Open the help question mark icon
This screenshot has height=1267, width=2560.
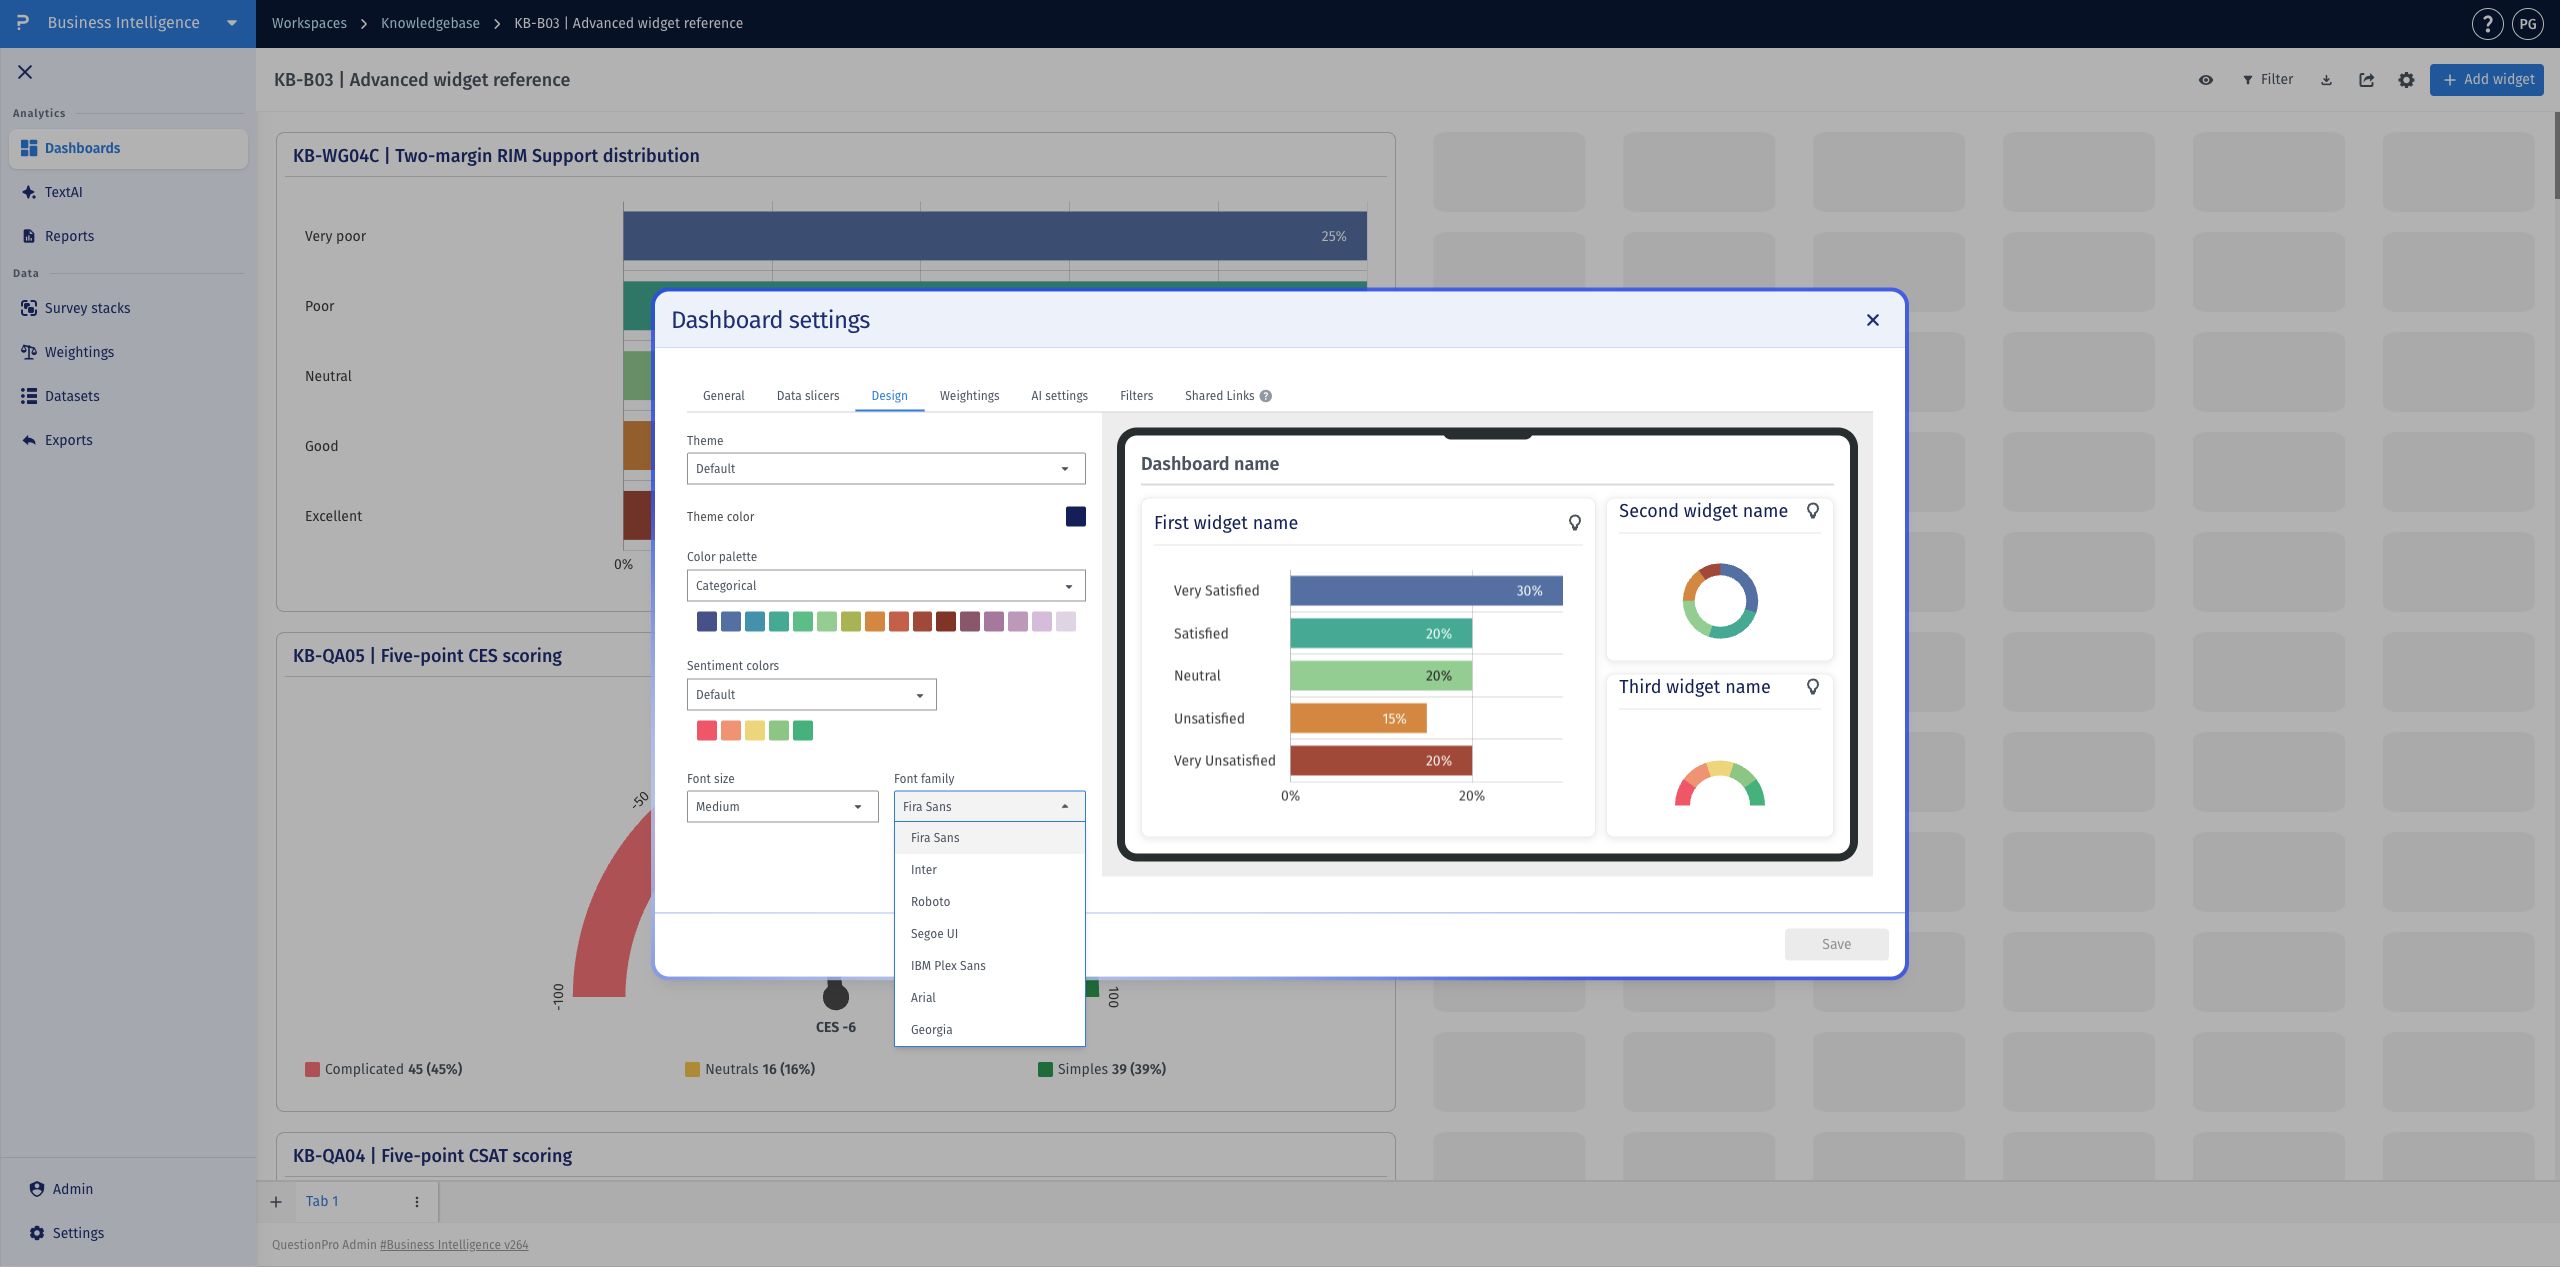pyautogui.click(x=2487, y=23)
